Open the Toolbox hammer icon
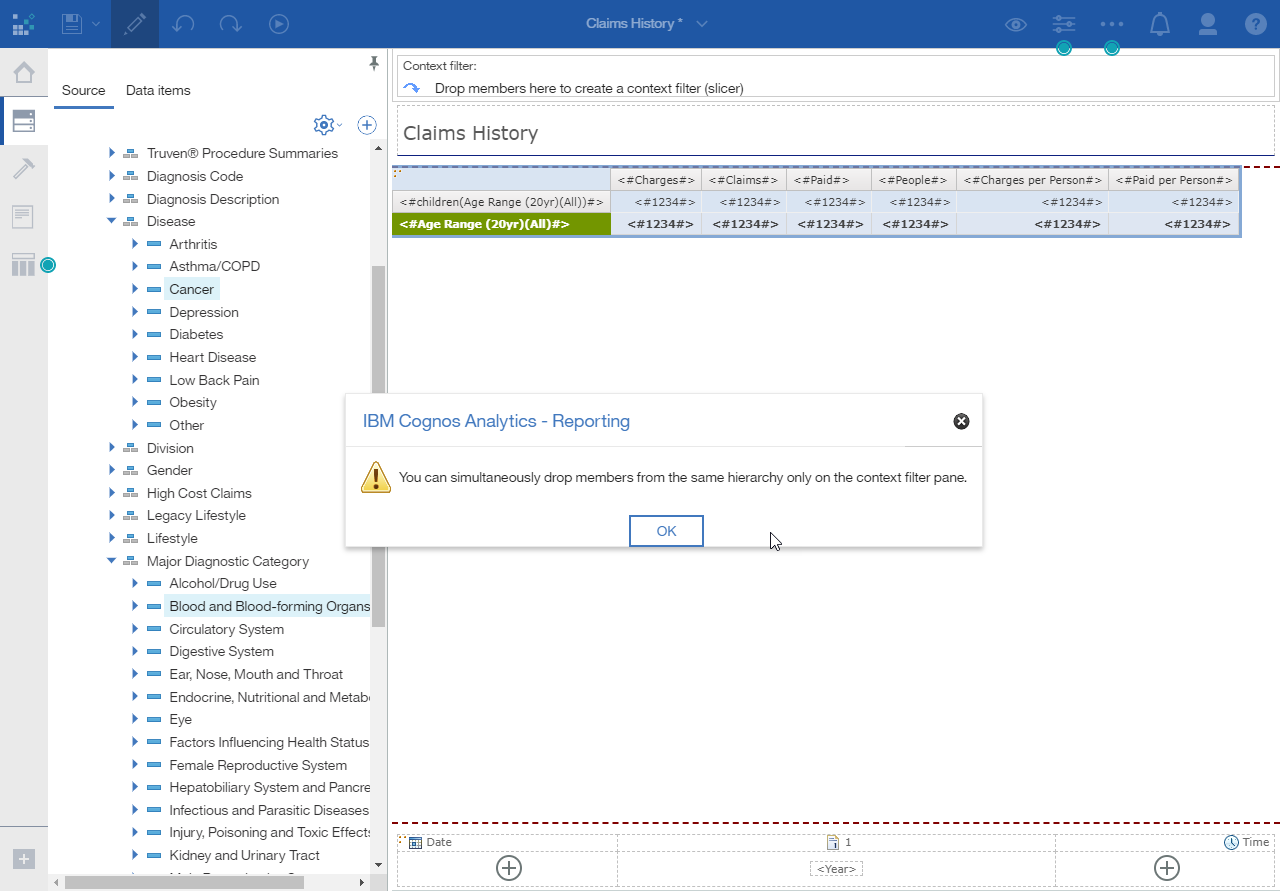 (x=23, y=168)
